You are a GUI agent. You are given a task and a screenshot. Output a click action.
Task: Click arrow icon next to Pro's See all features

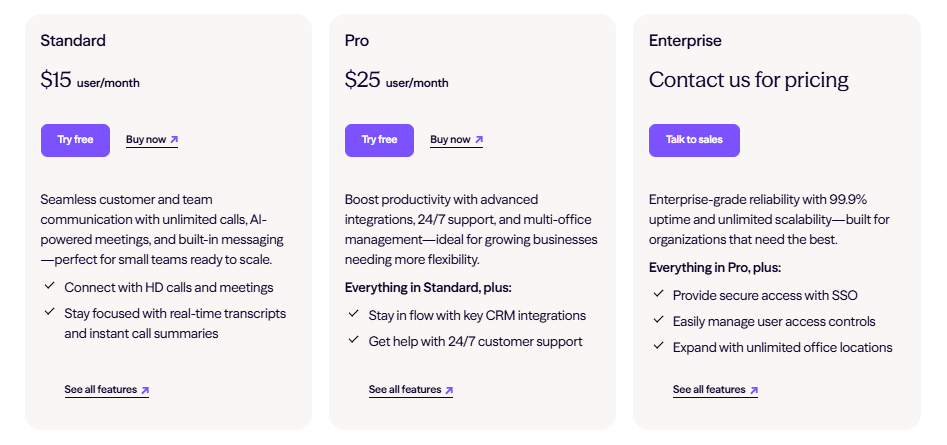click(x=449, y=390)
